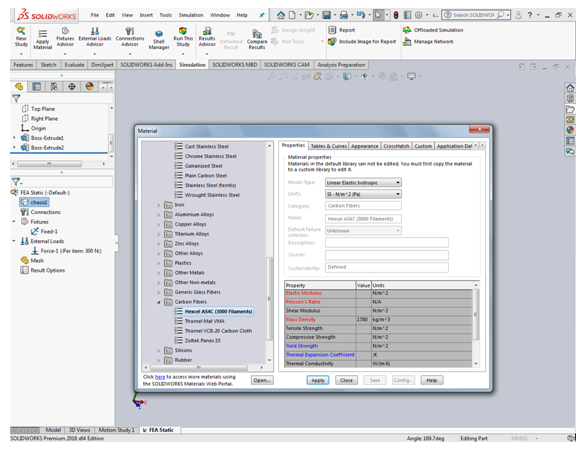Print using the printer icon
Screen dimensions: 585x451
(344, 15)
